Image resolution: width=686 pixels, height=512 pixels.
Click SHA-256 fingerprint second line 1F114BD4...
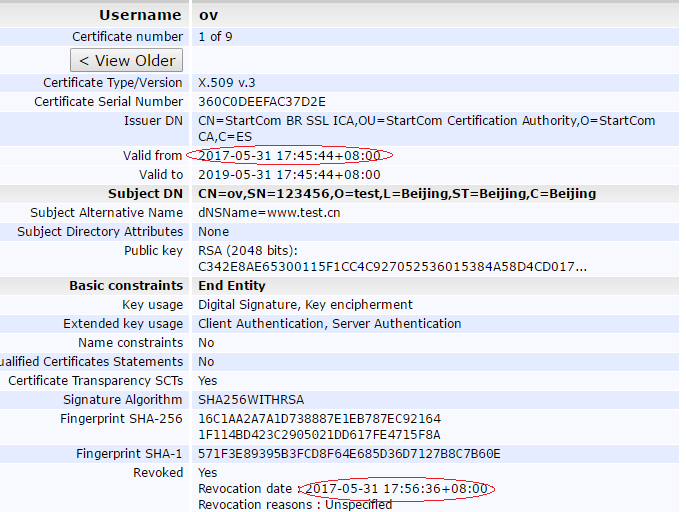pos(319,435)
